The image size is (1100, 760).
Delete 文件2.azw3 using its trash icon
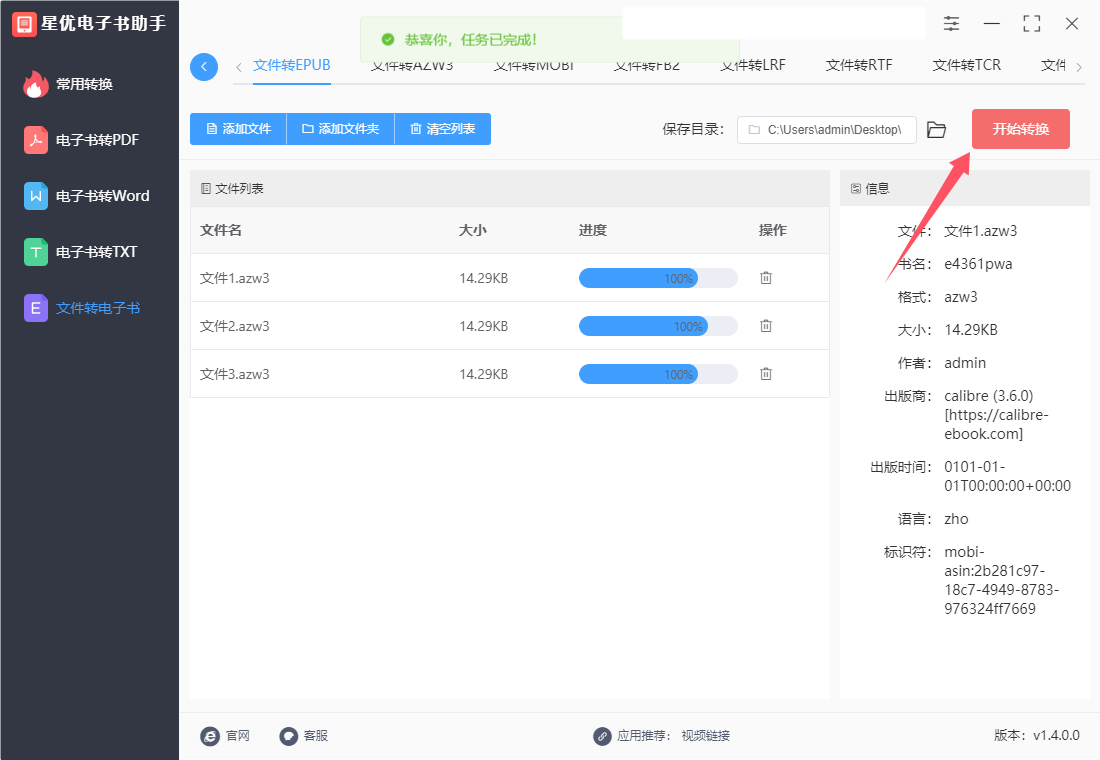[x=766, y=326]
